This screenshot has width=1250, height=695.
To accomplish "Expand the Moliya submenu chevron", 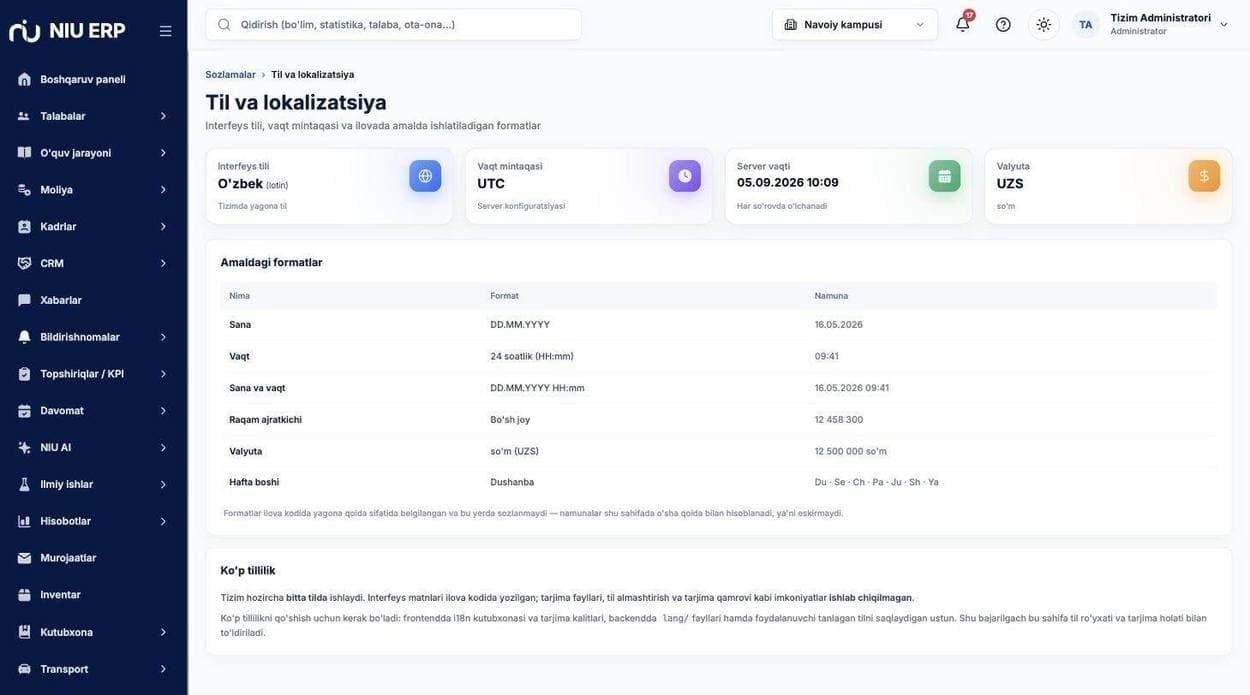I will (163, 190).
